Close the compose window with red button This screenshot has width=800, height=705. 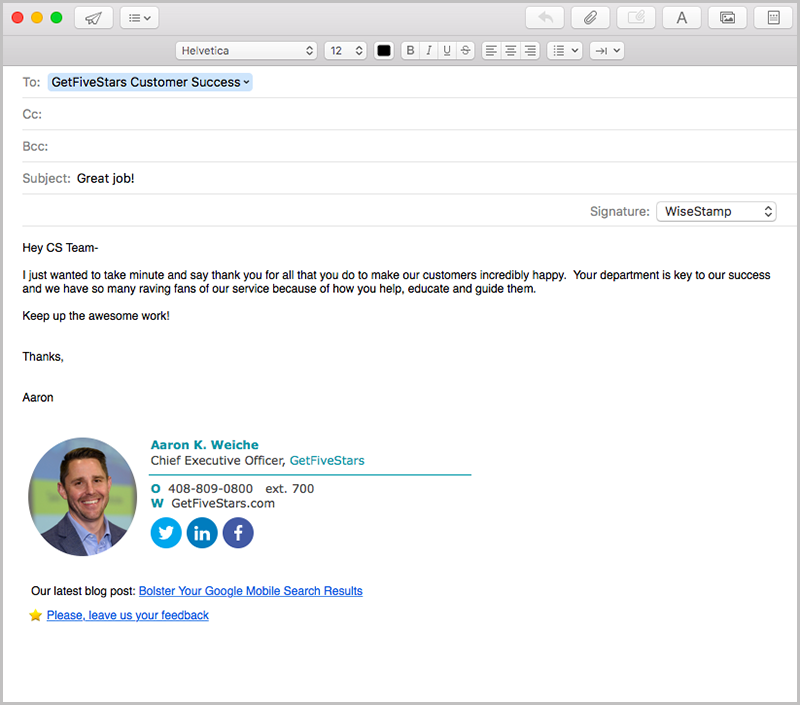point(17,18)
